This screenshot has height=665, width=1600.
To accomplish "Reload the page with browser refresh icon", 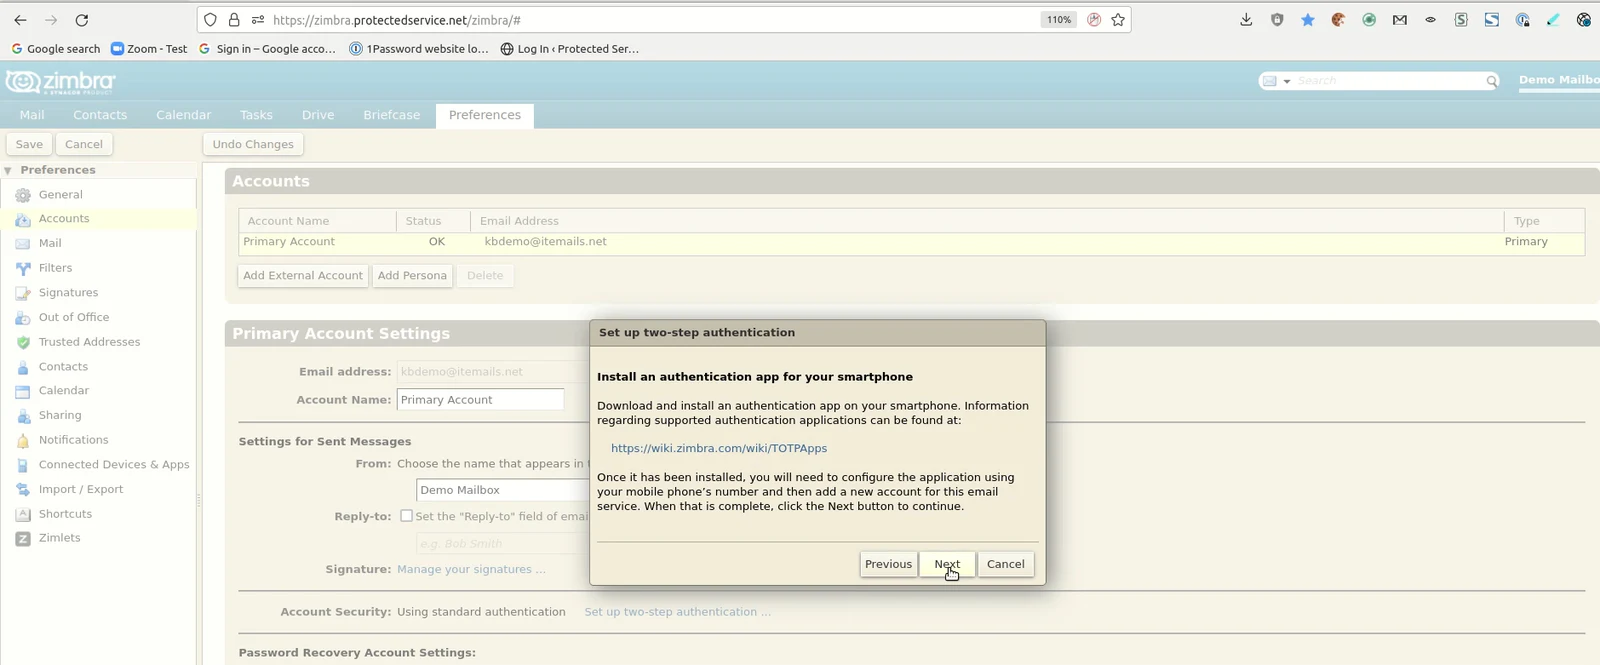I will coord(82,20).
